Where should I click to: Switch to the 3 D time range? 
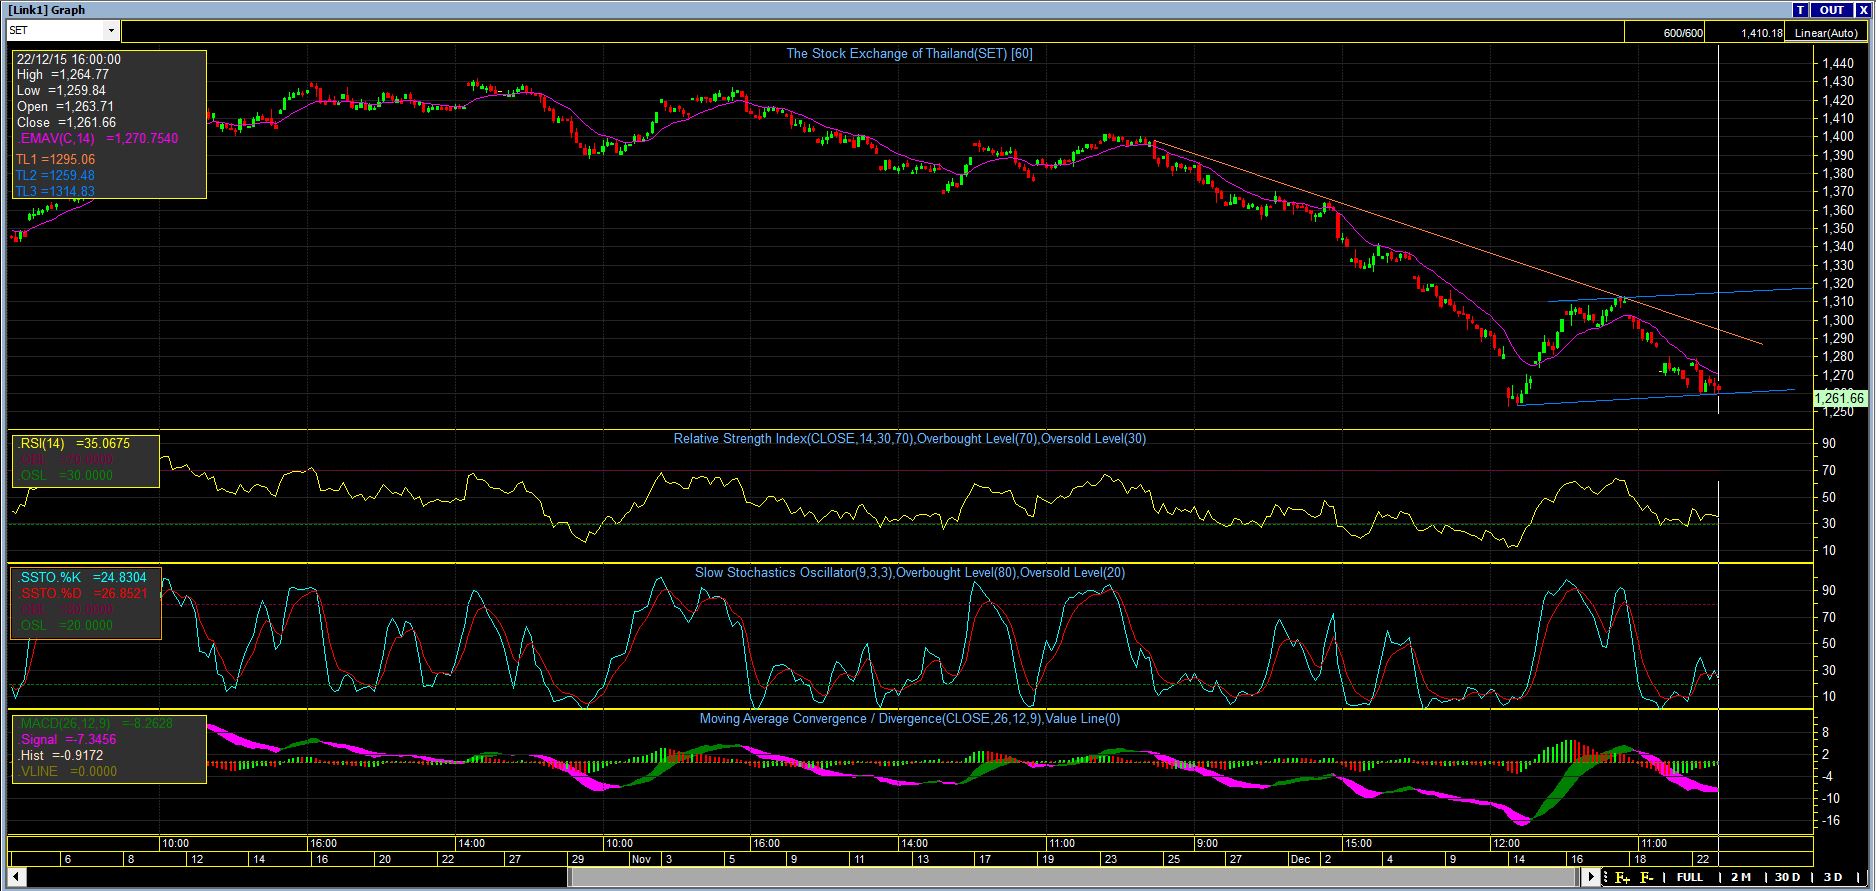point(1833,878)
